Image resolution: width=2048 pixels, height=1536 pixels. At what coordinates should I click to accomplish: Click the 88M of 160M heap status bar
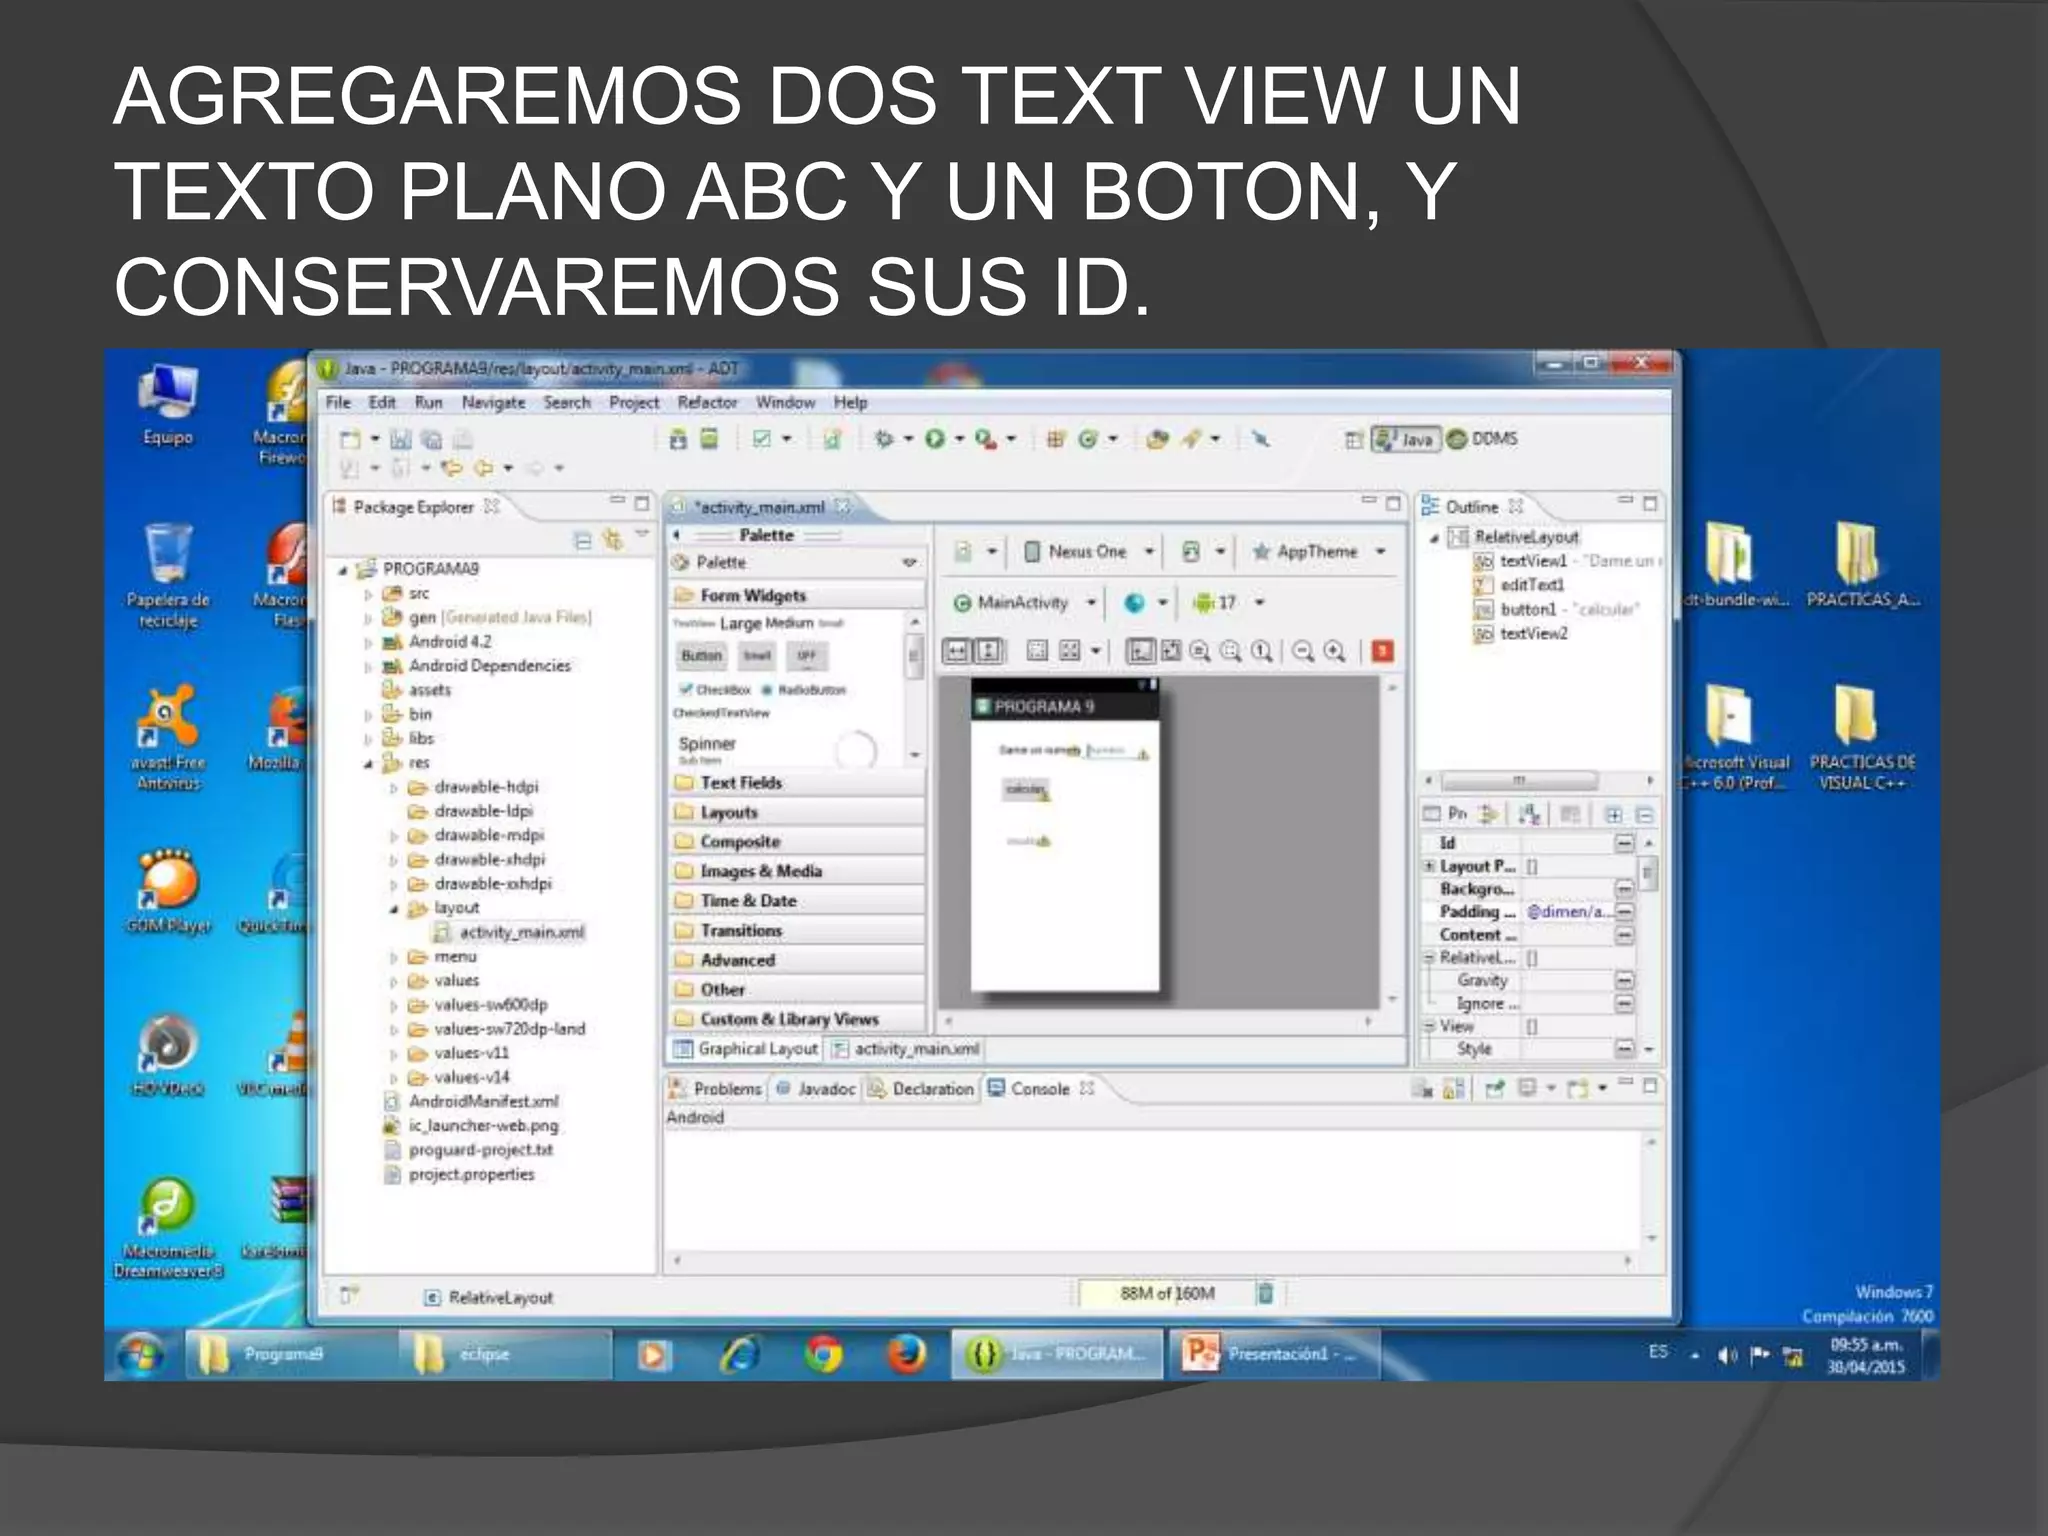1167,1294
